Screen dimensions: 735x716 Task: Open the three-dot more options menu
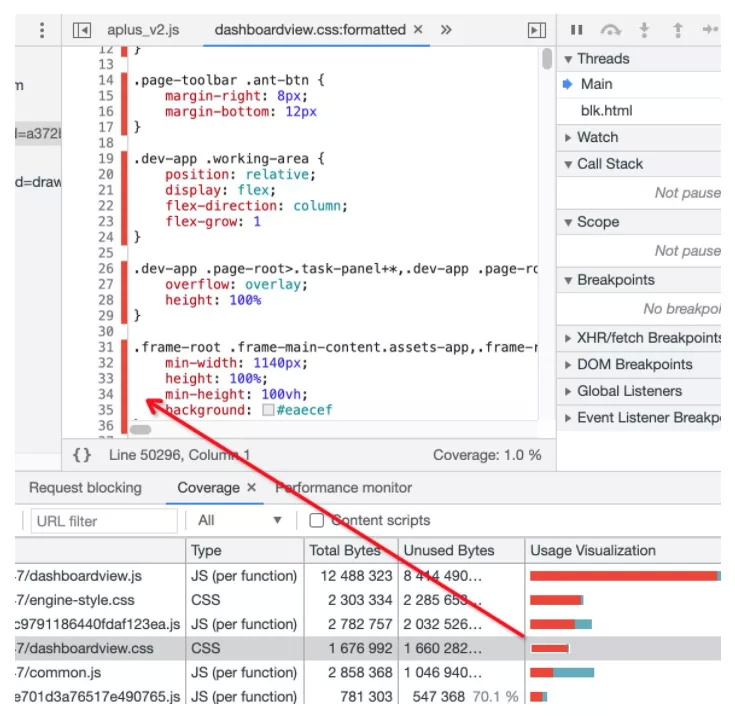click(41, 30)
